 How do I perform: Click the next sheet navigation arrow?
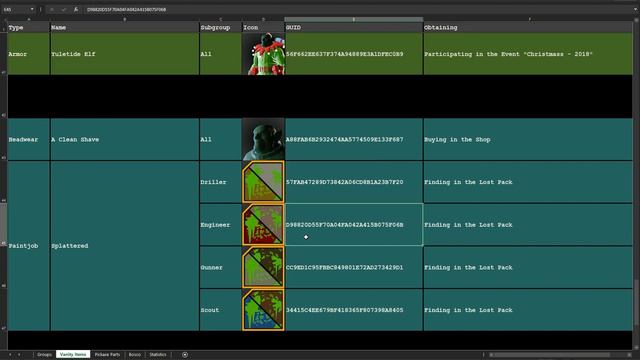[x=19, y=355]
